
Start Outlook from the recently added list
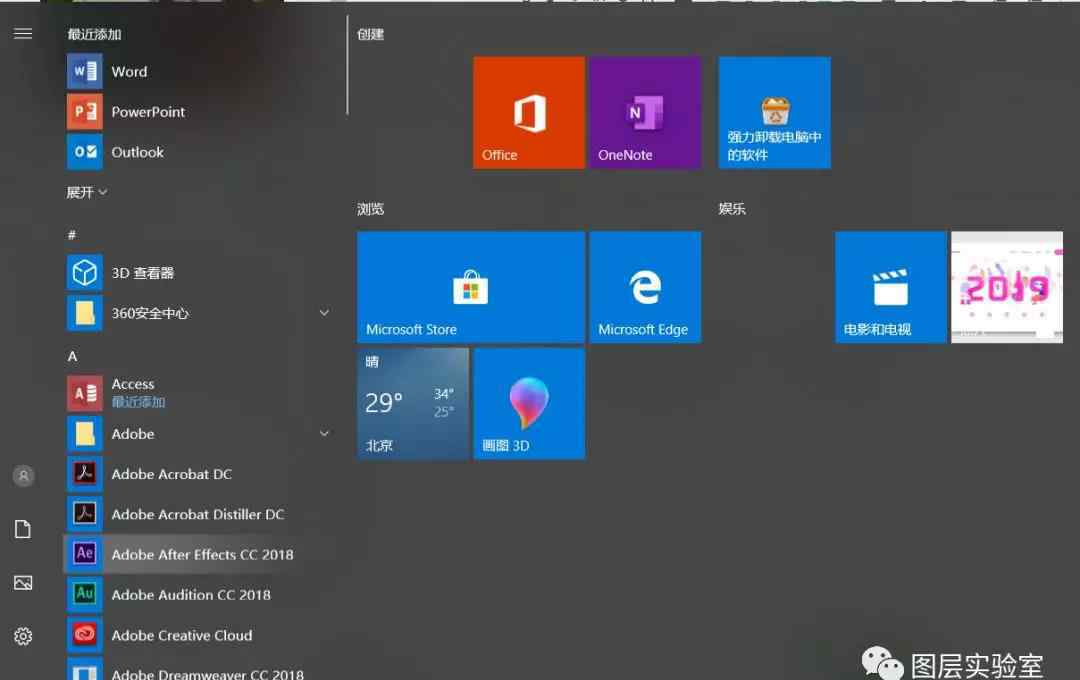(x=200, y=152)
